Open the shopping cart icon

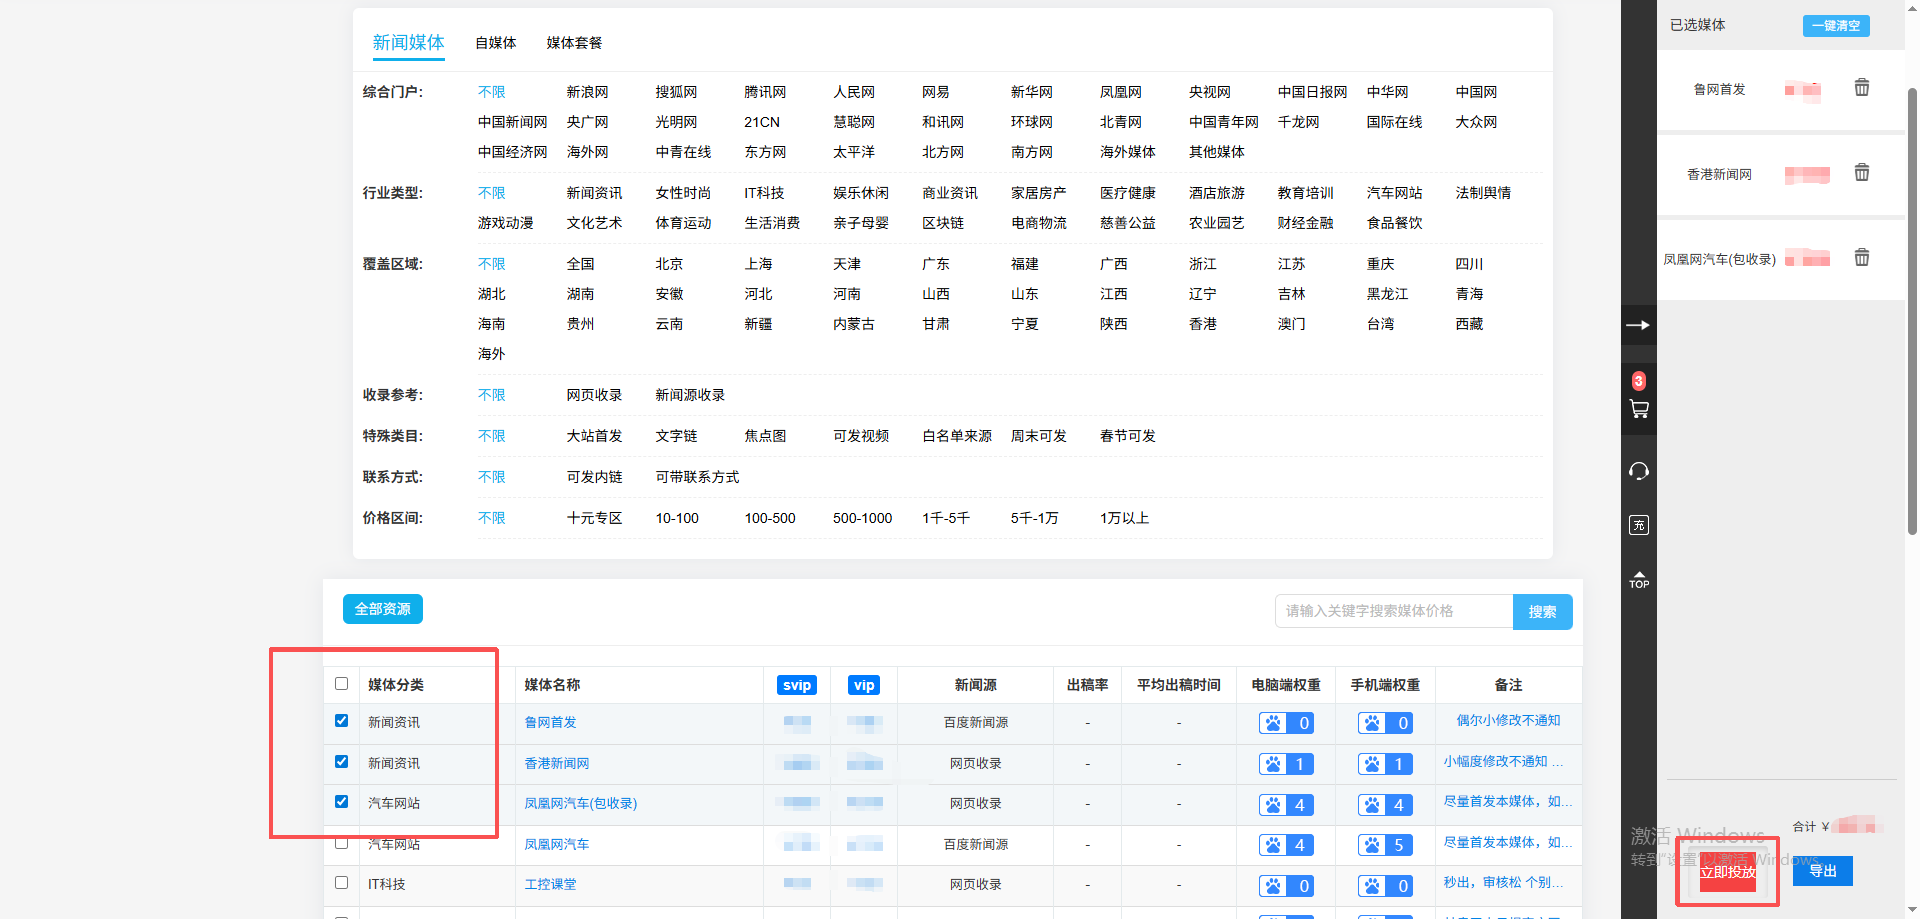[x=1638, y=409]
